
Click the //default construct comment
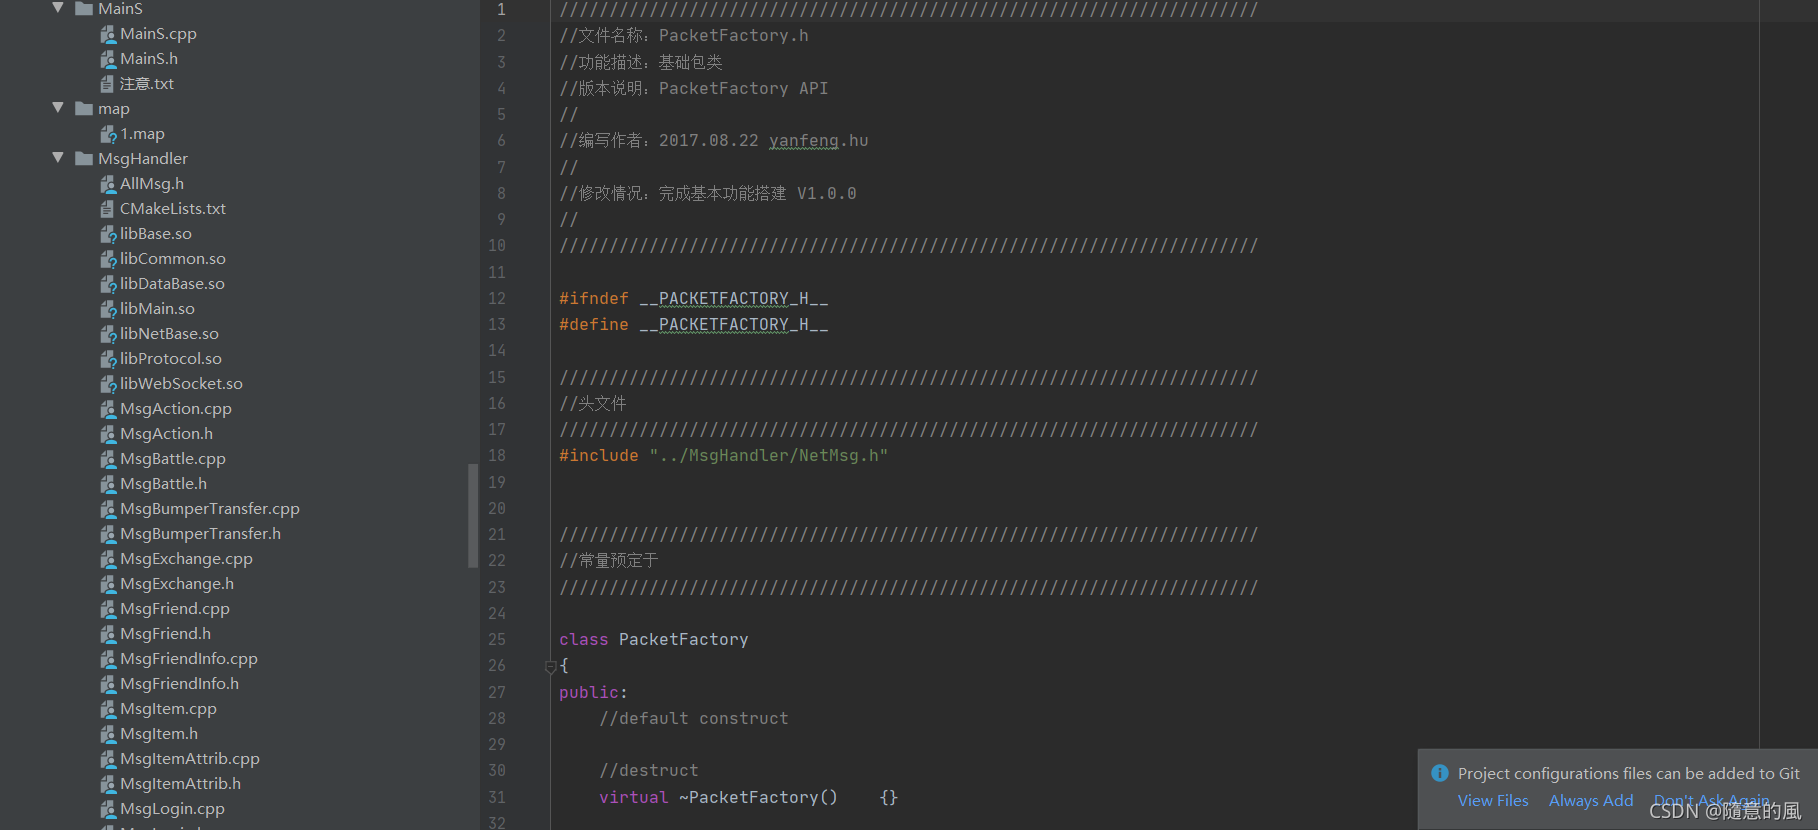[694, 719]
